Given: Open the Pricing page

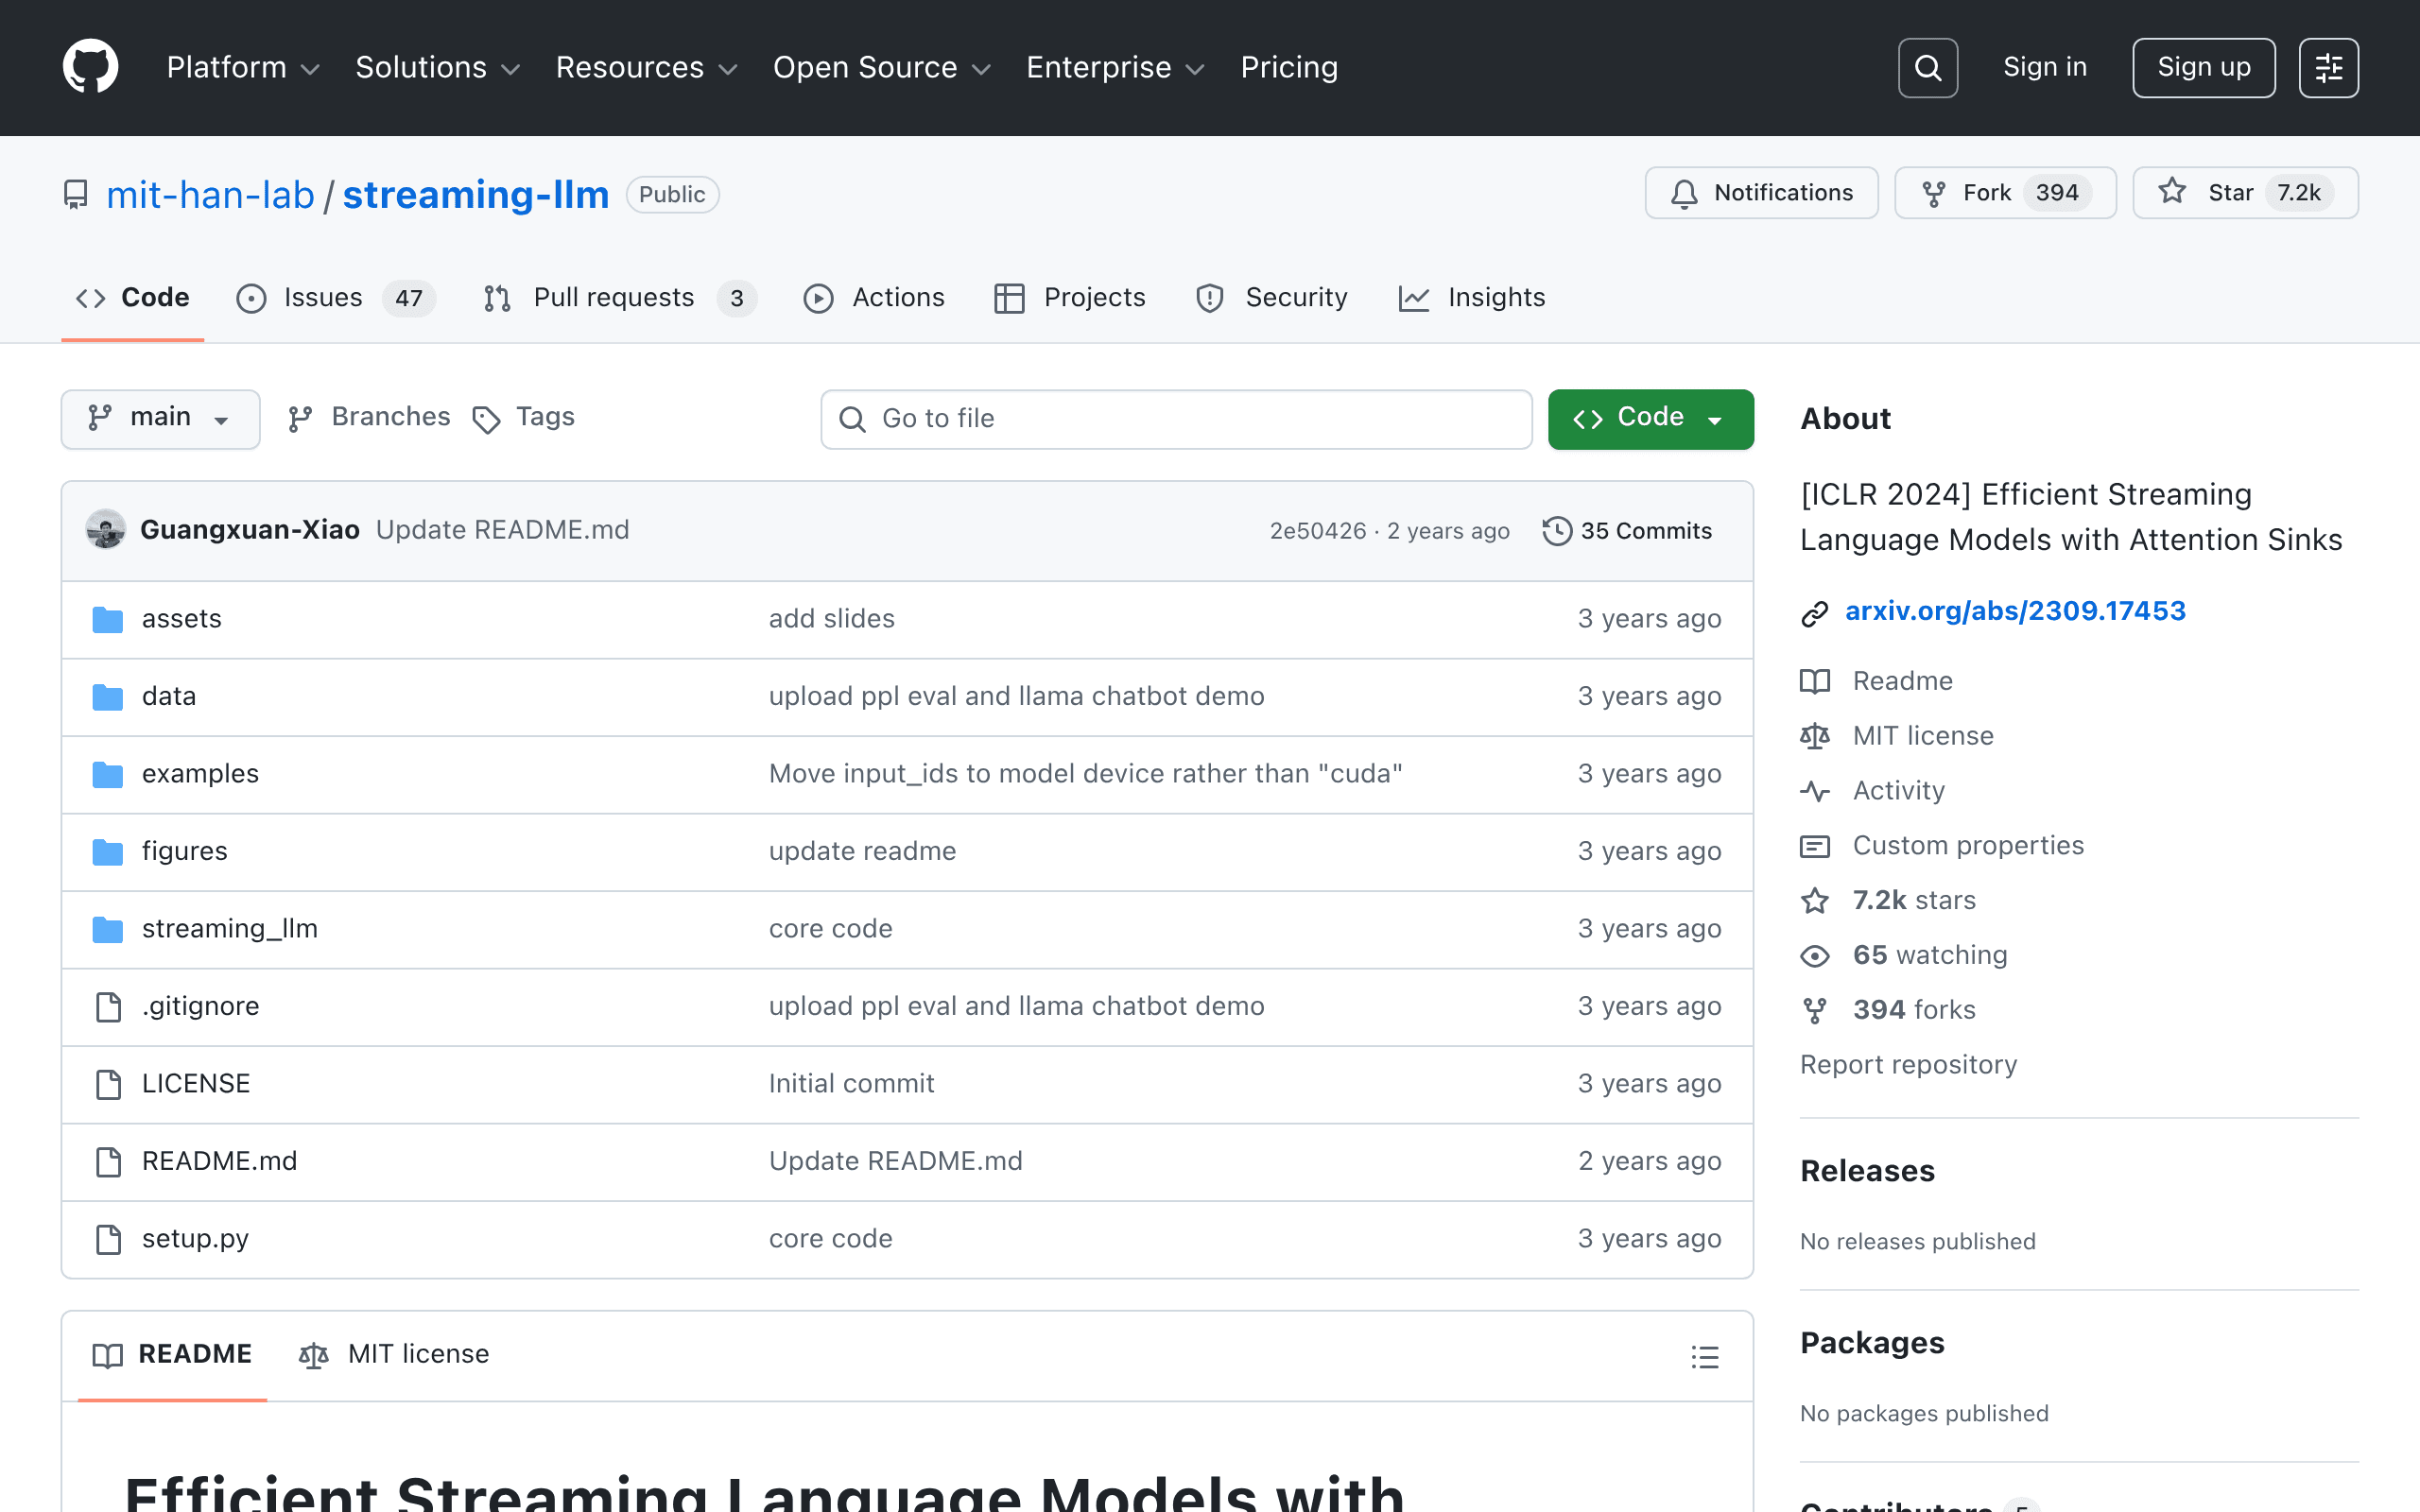Looking at the screenshot, I should coord(1289,67).
